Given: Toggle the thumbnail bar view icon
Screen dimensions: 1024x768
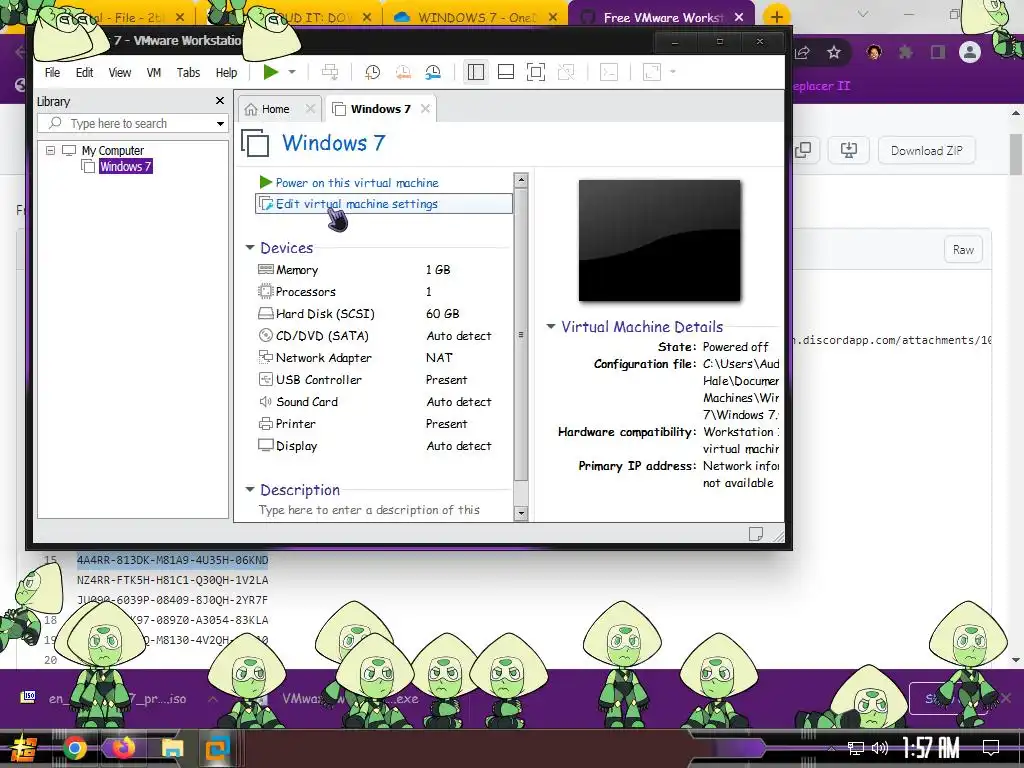Looking at the screenshot, I should 506,72.
